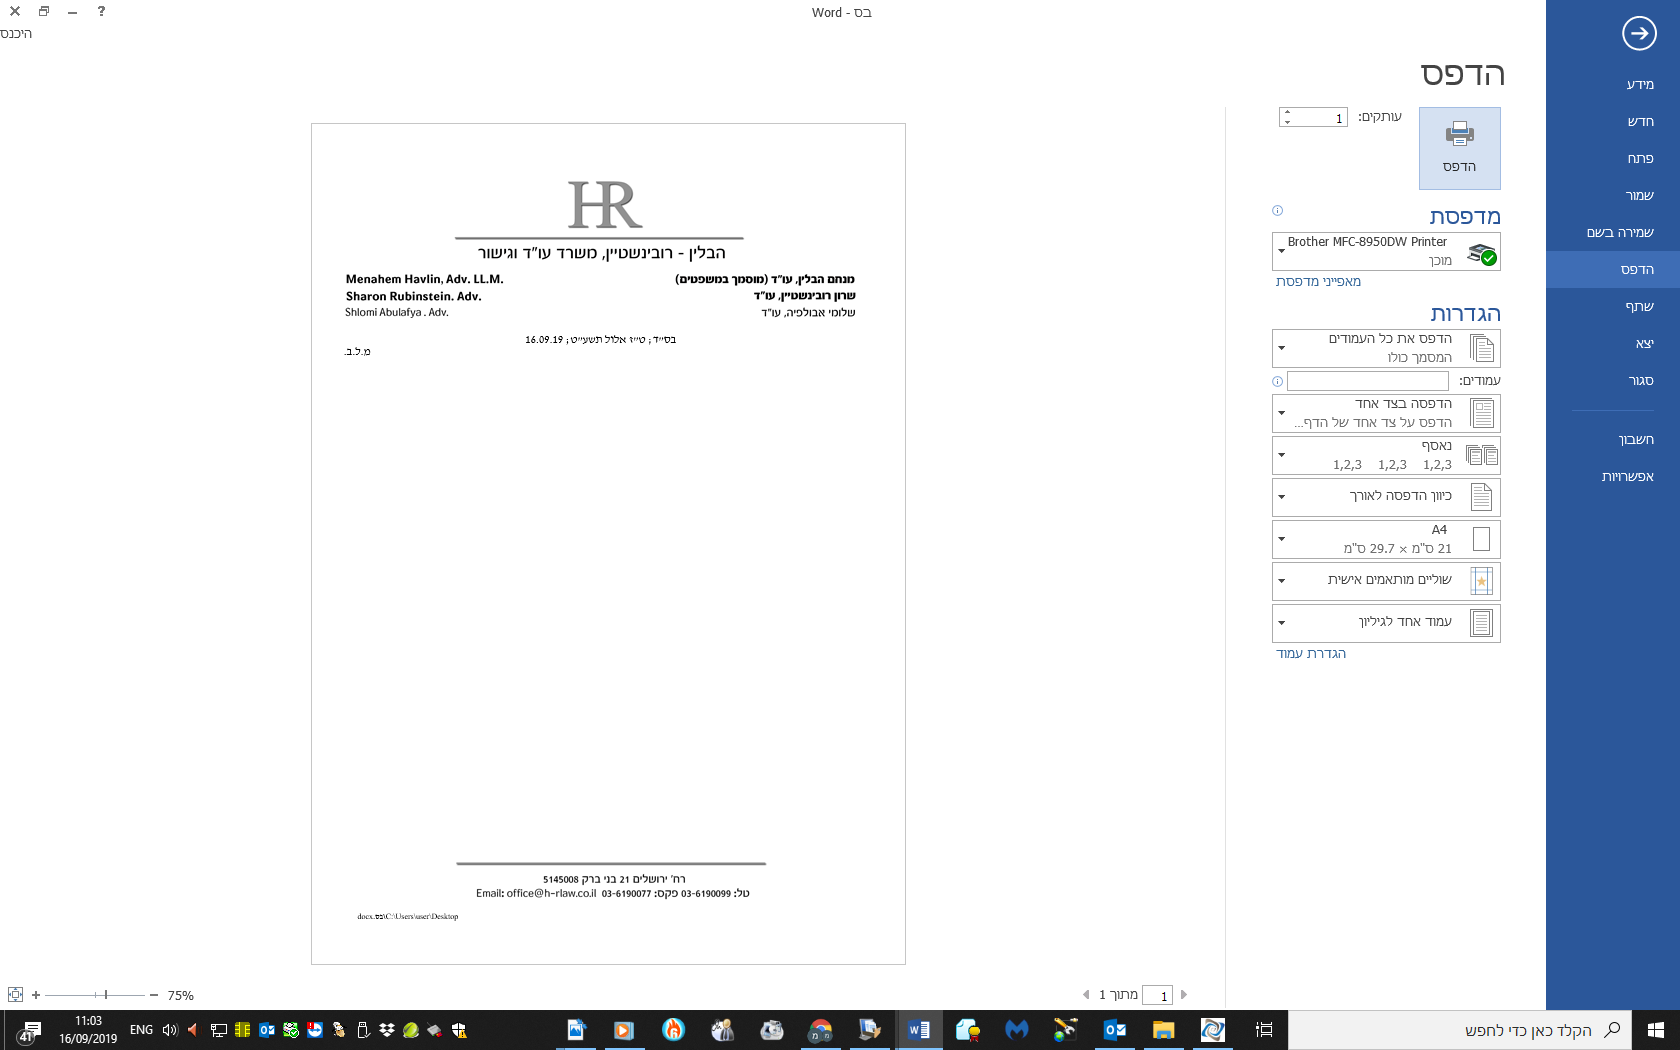Open the orange flame app on taskbar
The image size is (1680, 1050).
673,1030
